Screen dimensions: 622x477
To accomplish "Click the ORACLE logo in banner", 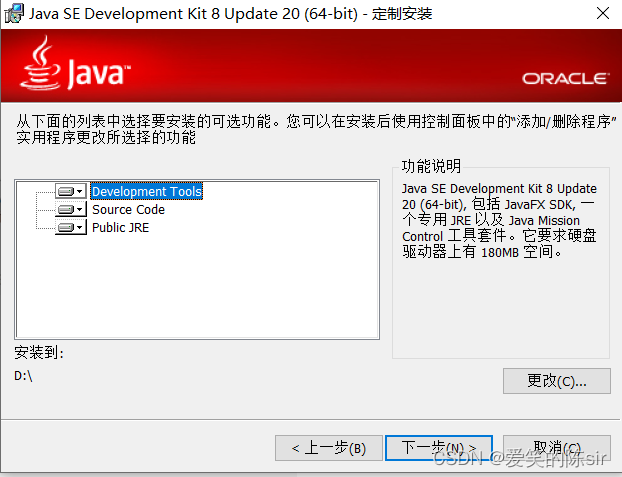I will click(x=565, y=79).
